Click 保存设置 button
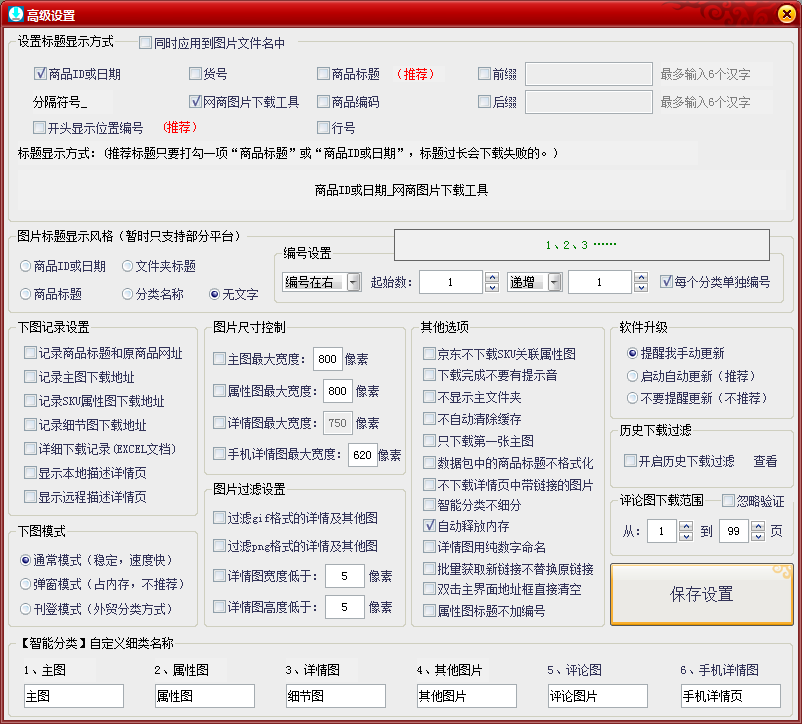The width and height of the screenshot is (802, 724). pos(702,594)
